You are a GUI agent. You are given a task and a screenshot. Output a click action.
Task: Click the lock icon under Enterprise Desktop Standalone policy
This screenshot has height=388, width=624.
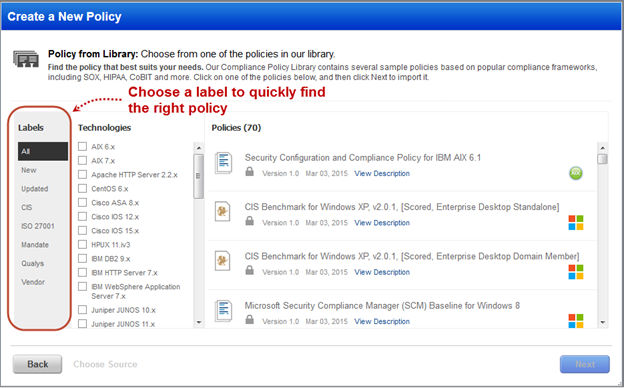tap(250, 221)
